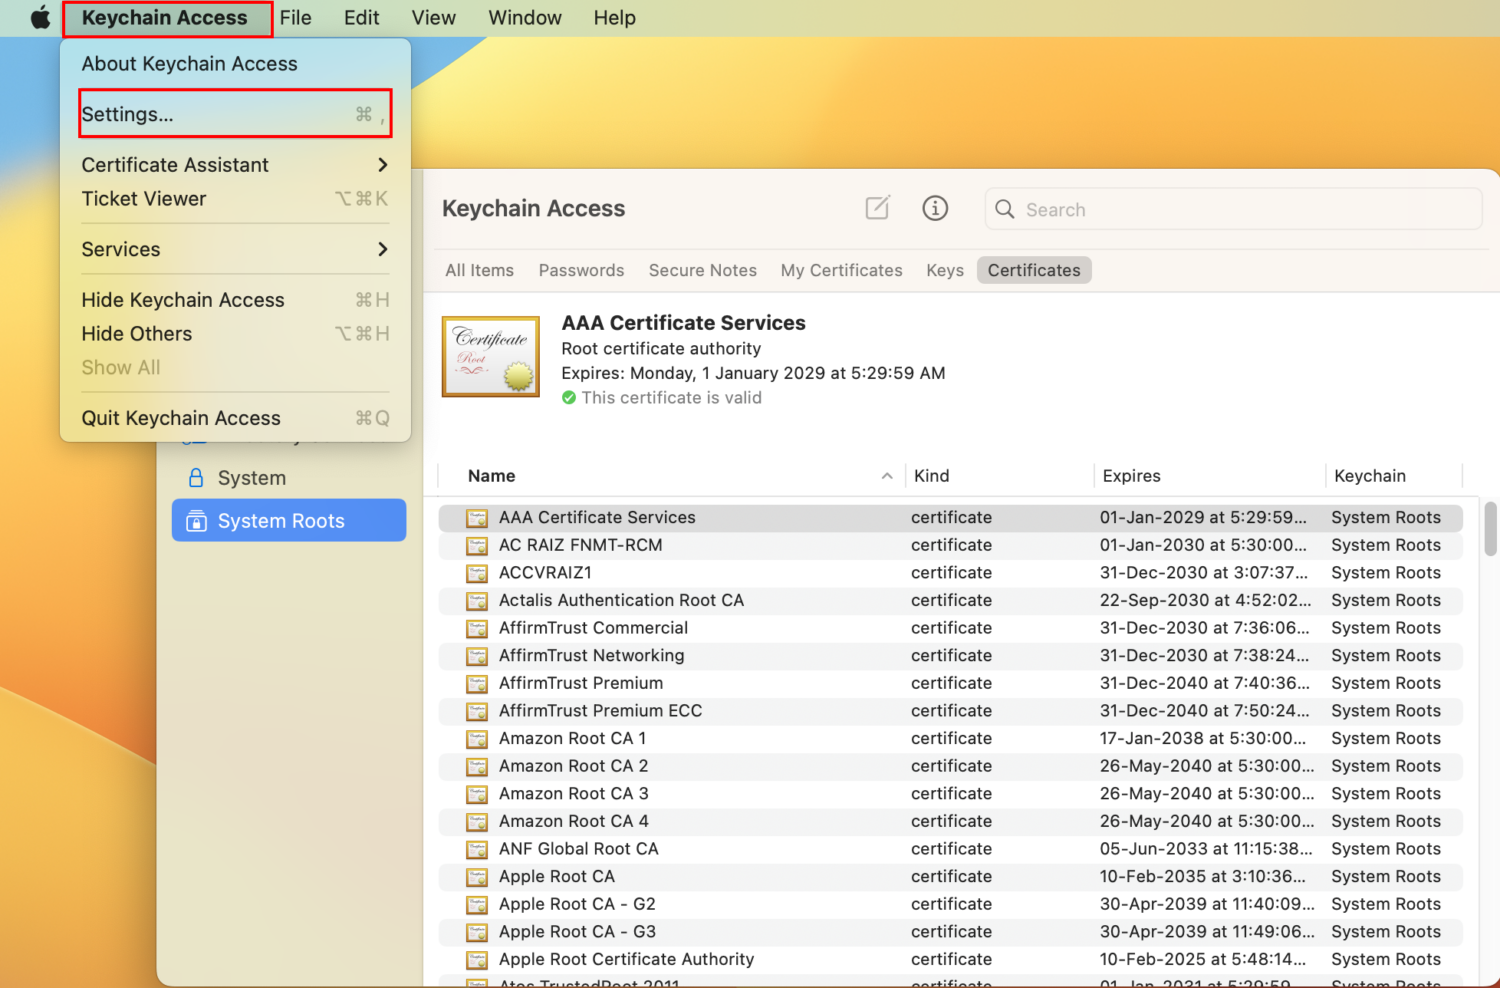Open the Window menu
1500x988 pixels.
[525, 18]
